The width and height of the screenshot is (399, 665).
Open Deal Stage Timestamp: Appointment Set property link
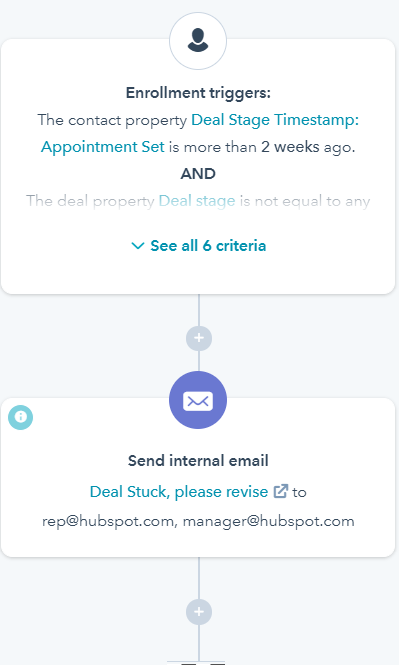coord(200,133)
